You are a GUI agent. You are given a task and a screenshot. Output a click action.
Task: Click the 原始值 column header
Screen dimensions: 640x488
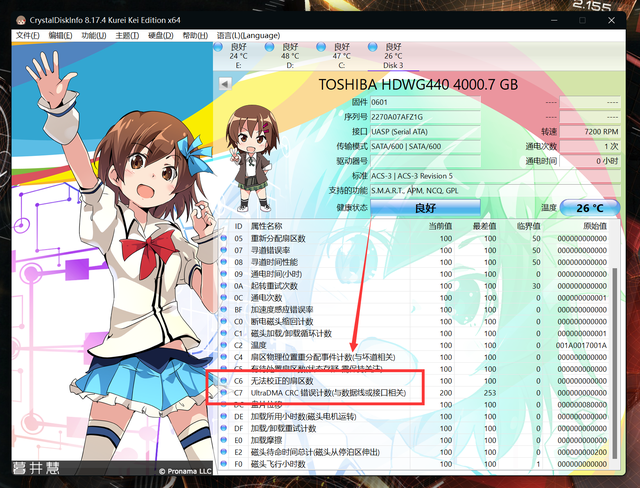595,226
